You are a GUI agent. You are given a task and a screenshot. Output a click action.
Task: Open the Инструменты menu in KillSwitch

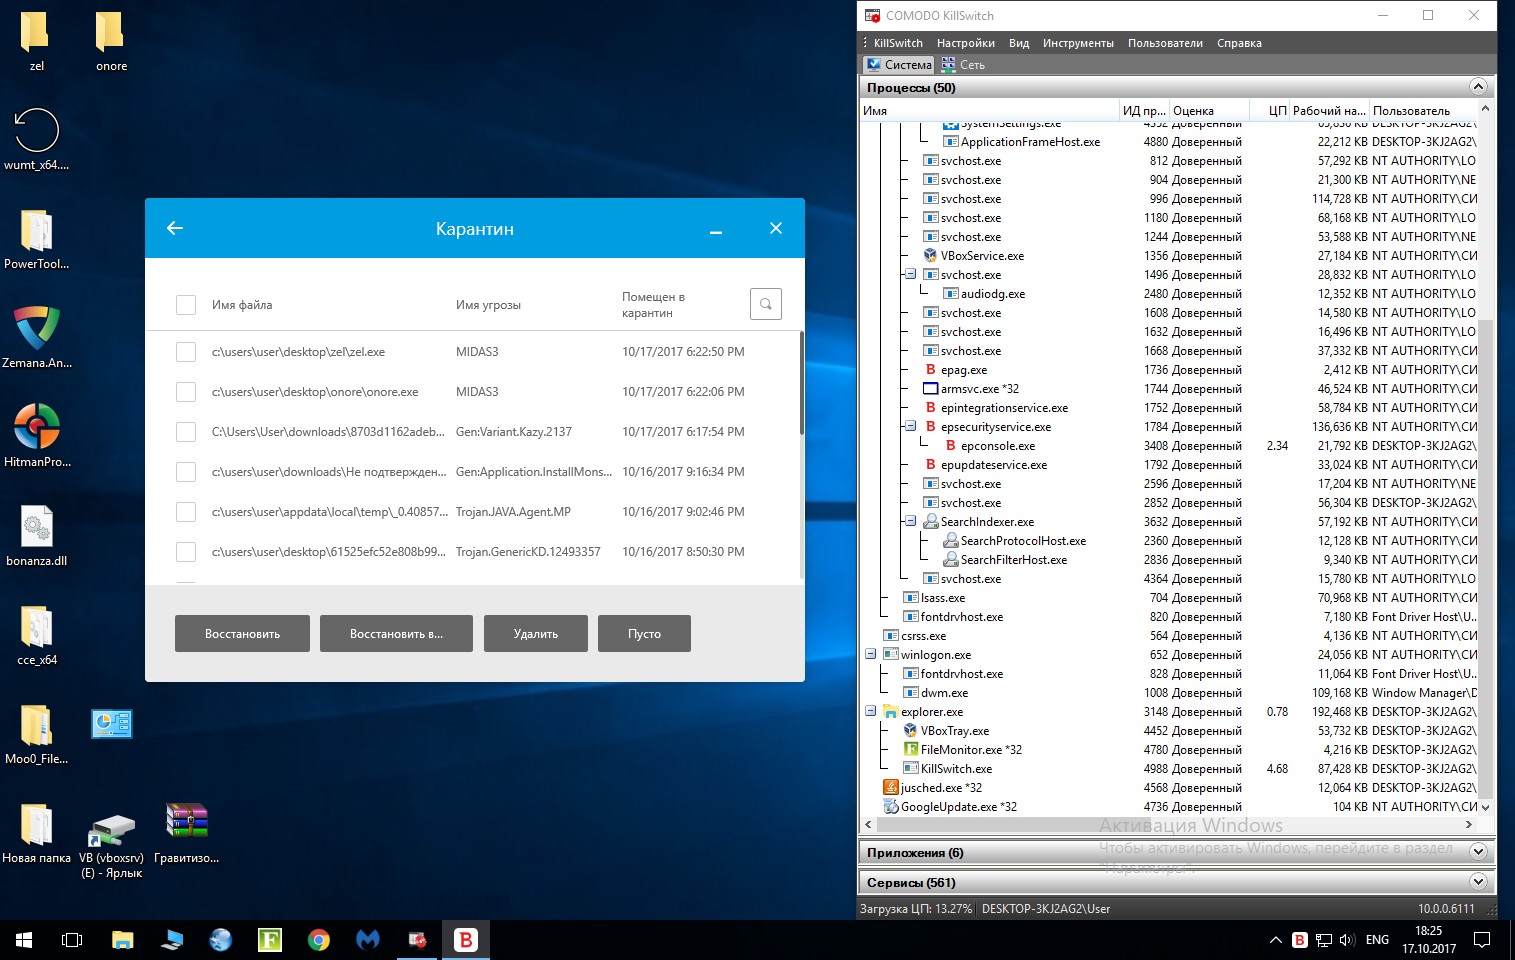(1077, 43)
